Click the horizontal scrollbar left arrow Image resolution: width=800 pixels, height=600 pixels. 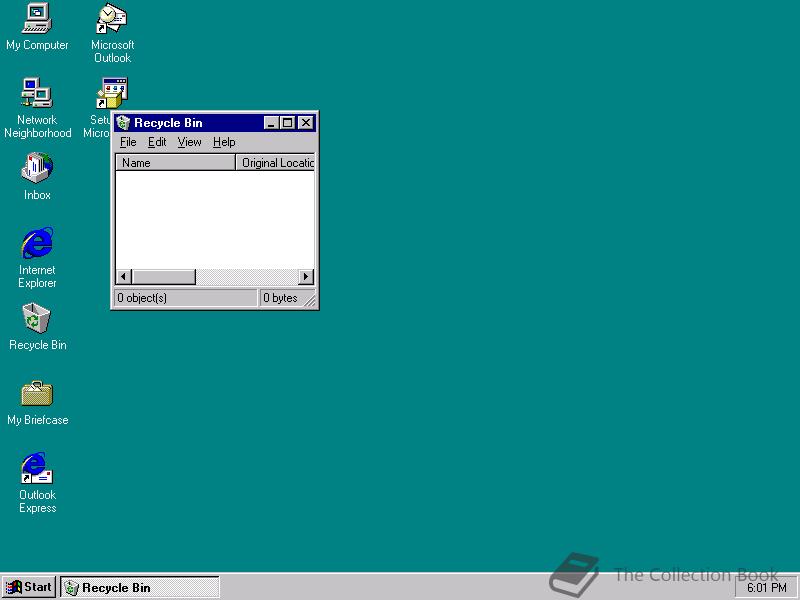coord(123,277)
